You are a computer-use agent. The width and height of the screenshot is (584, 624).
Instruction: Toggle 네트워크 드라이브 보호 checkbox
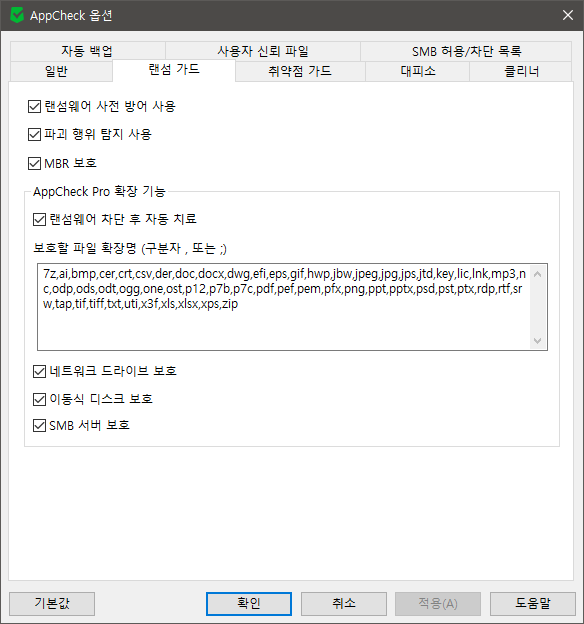[39, 371]
